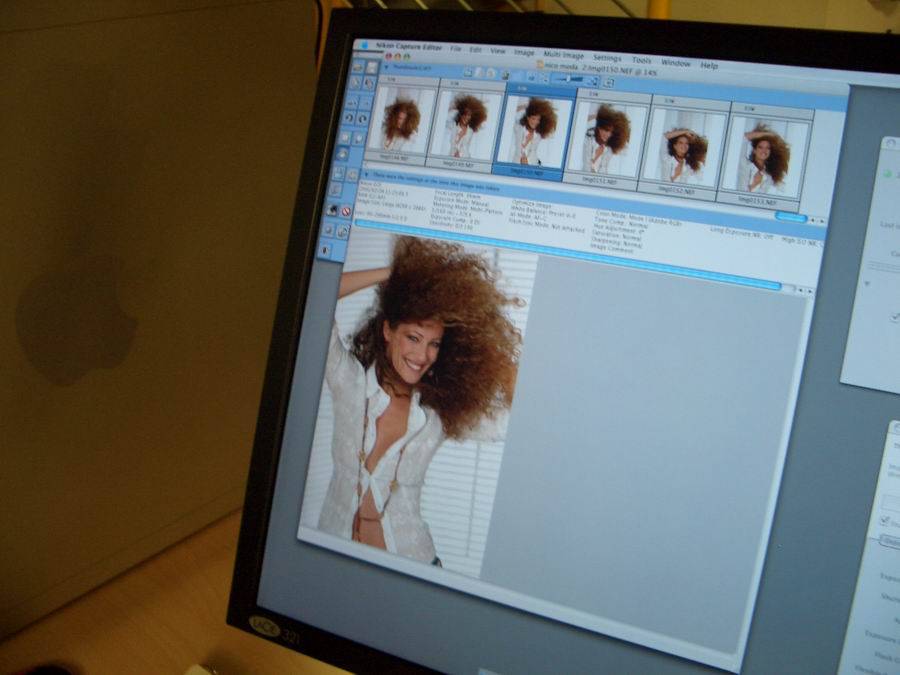Toggle the checkbox in the upper right palette

click(x=893, y=317)
